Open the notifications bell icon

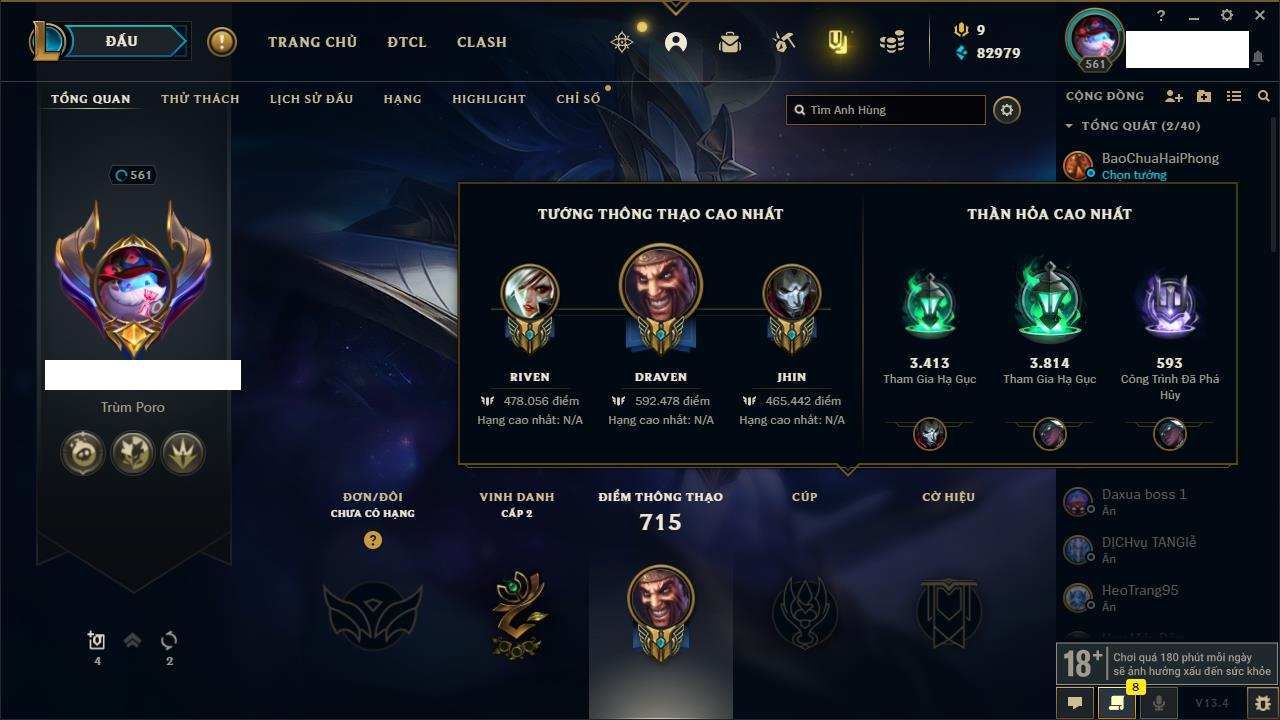click(1258, 58)
